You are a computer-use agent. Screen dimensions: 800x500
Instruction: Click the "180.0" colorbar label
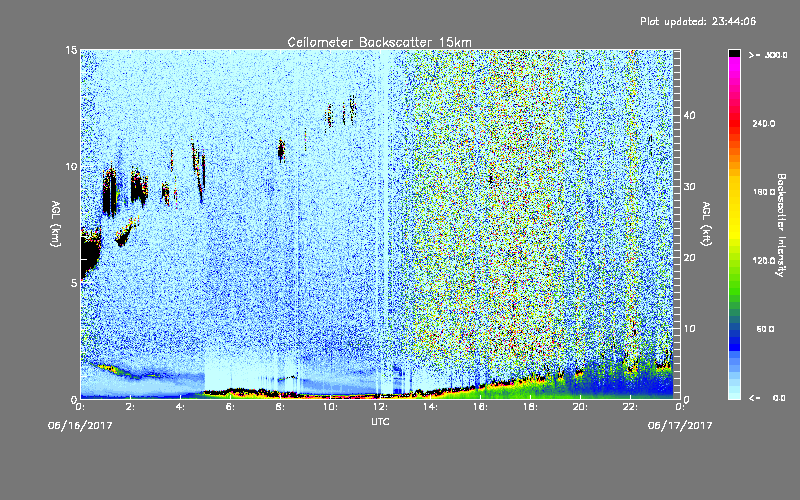(x=764, y=192)
